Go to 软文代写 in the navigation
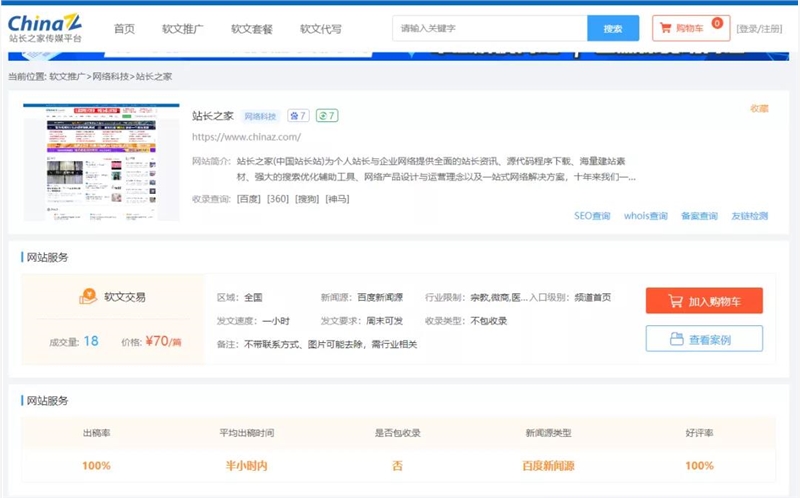This screenshot has height=498, width=800. tap(320, 29)
